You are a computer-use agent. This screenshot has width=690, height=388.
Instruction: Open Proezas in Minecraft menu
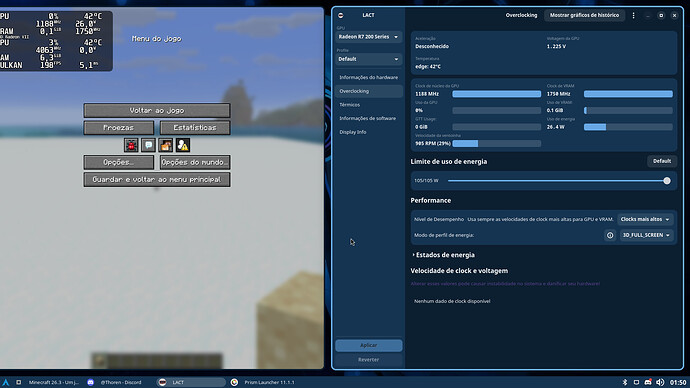pyautogui.click(x=119, y=128)
